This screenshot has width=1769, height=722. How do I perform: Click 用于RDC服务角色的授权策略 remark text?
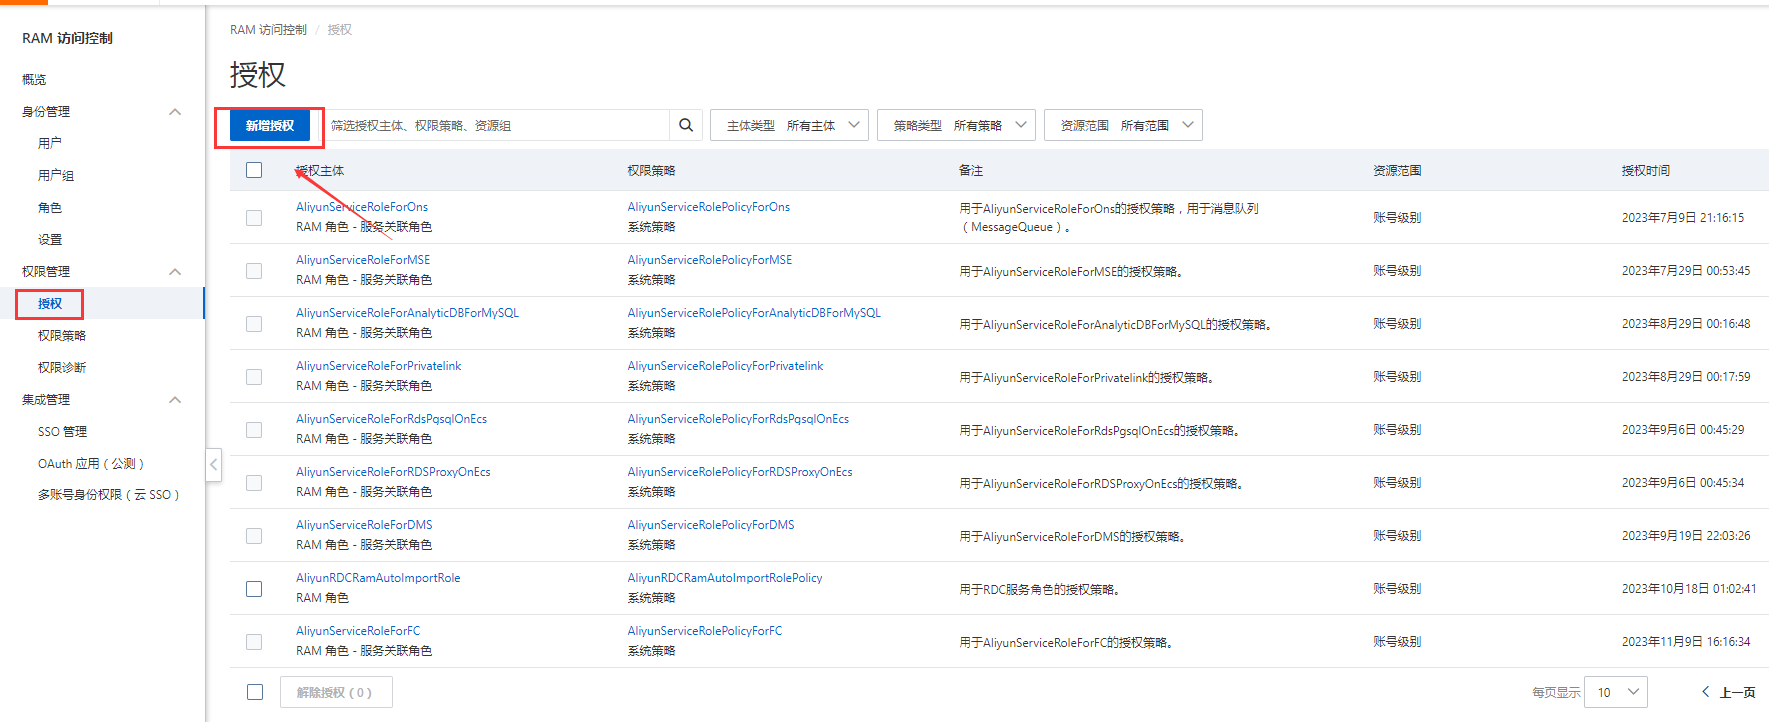(x=1040, y=590)
